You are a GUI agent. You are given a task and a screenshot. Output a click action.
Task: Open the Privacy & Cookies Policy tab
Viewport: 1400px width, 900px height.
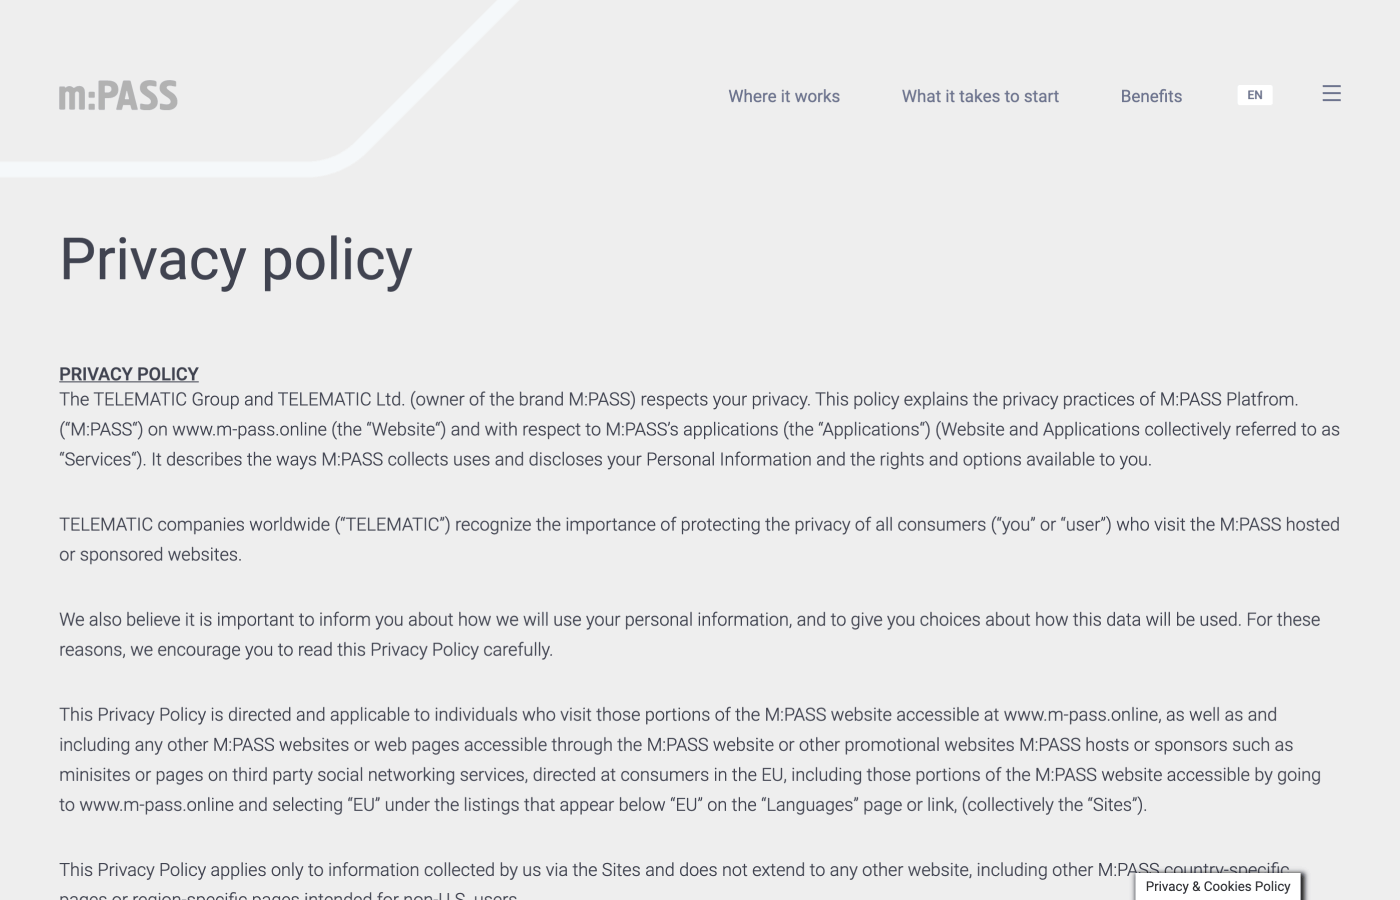point(1218,886)
